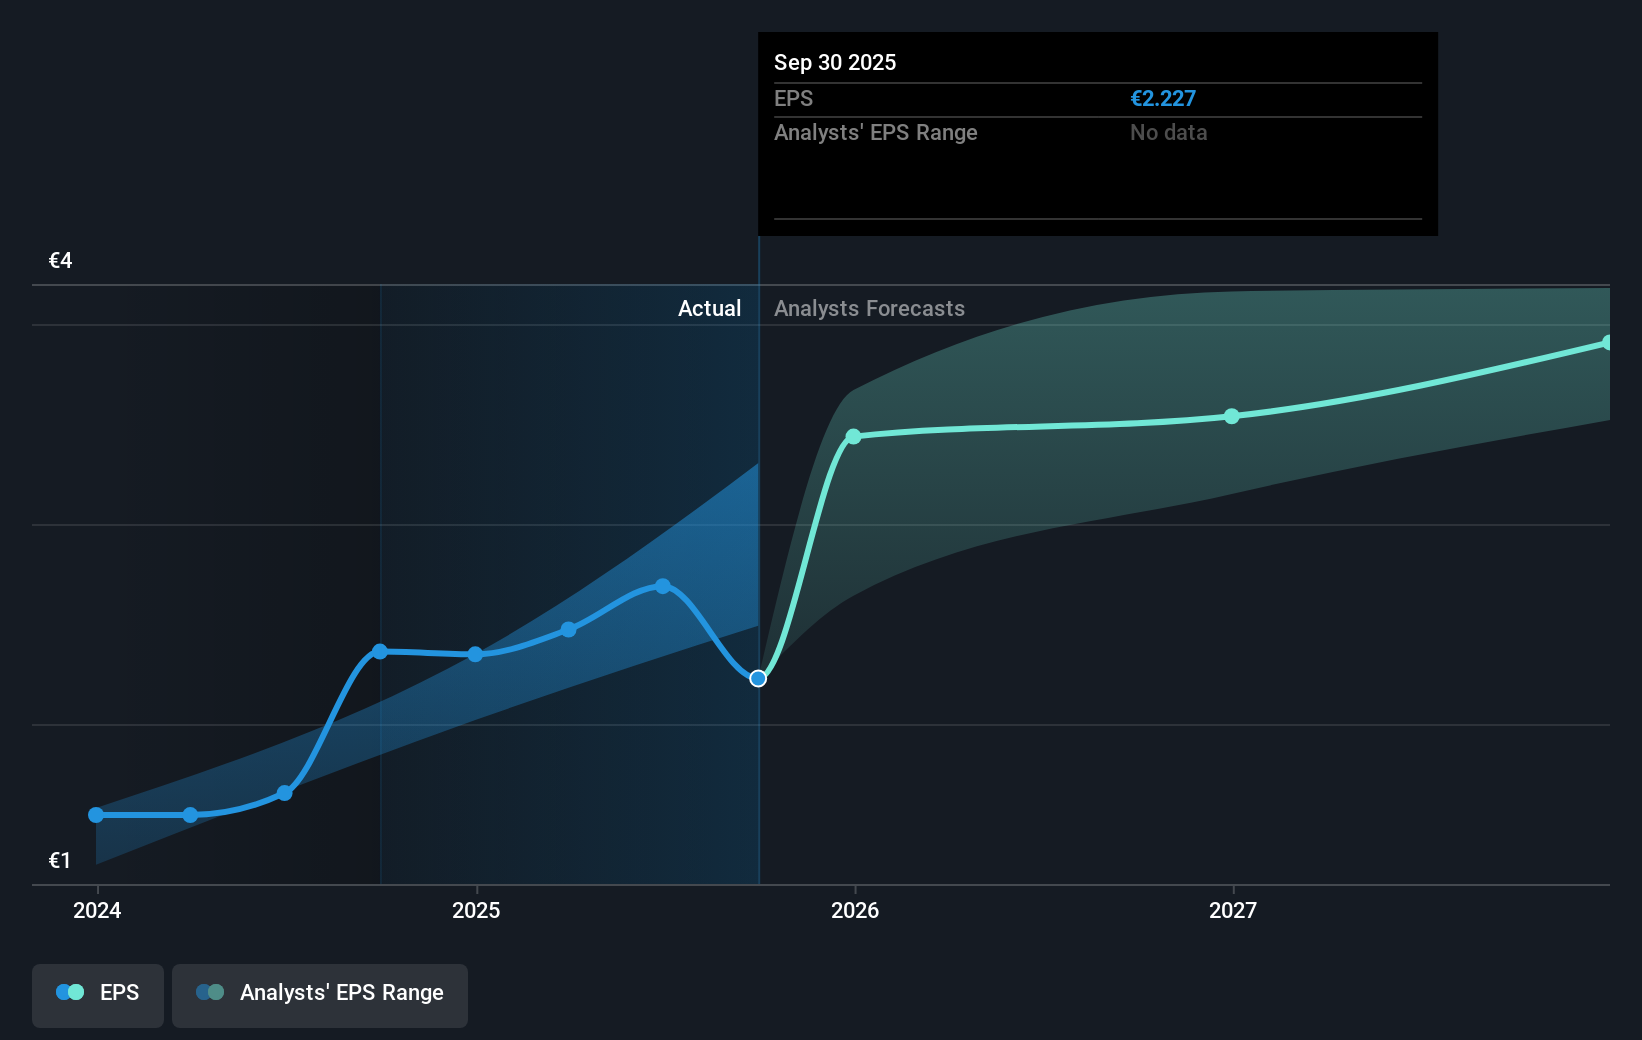The image size is (1642, 1040).
Task: Click the mid-2025 EPS data point
Action: point(568,629)
